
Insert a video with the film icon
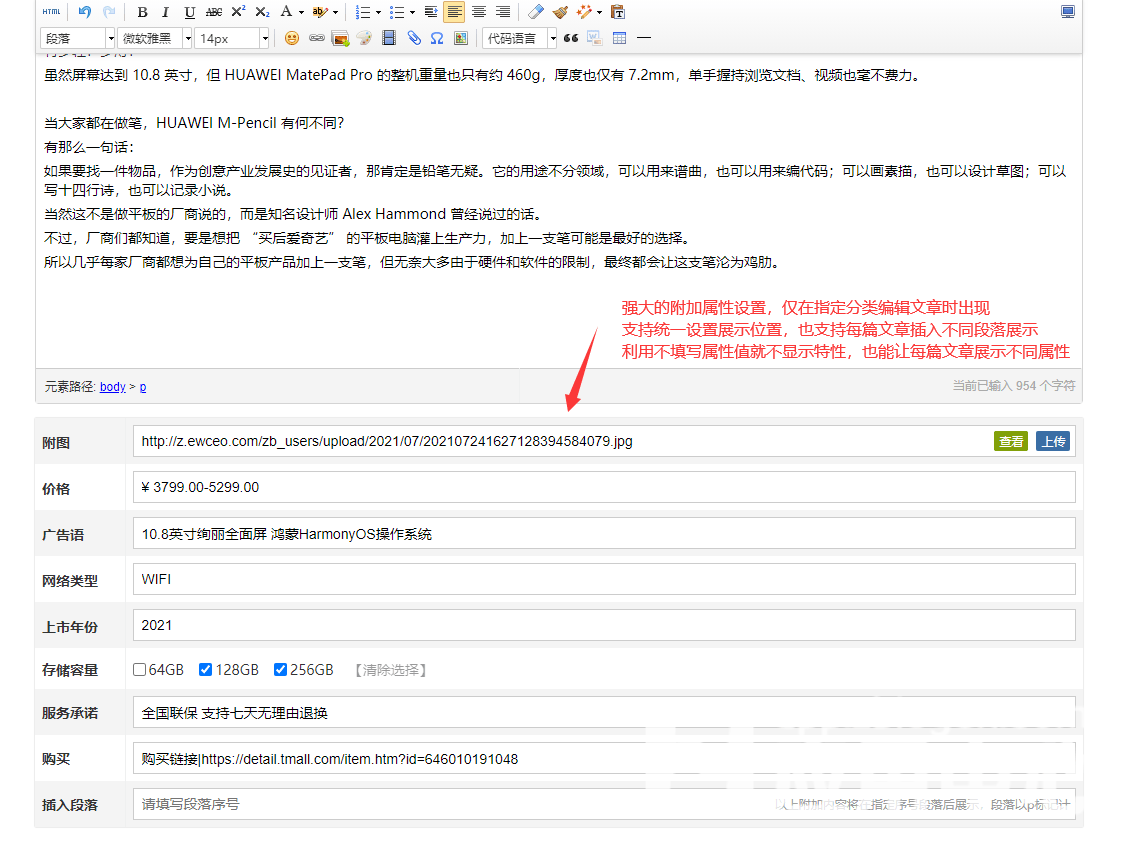pyautogui.click(x=389, y=38)
